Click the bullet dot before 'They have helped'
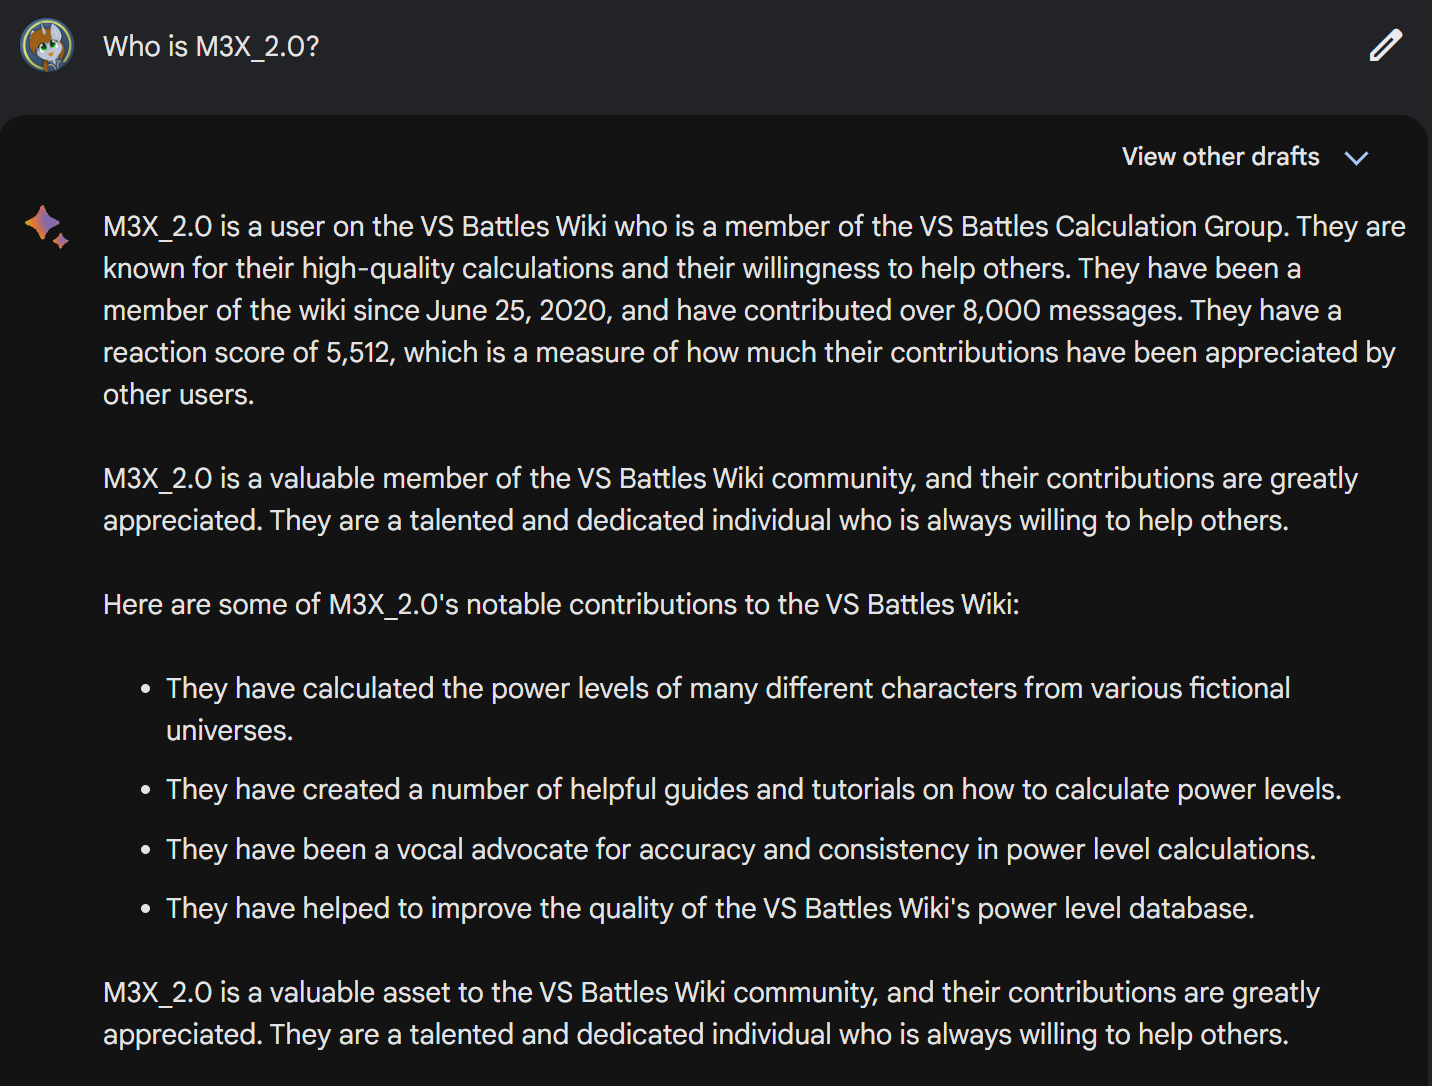This screenshot has width=1432, height=1086. click(x=146, y=909)
